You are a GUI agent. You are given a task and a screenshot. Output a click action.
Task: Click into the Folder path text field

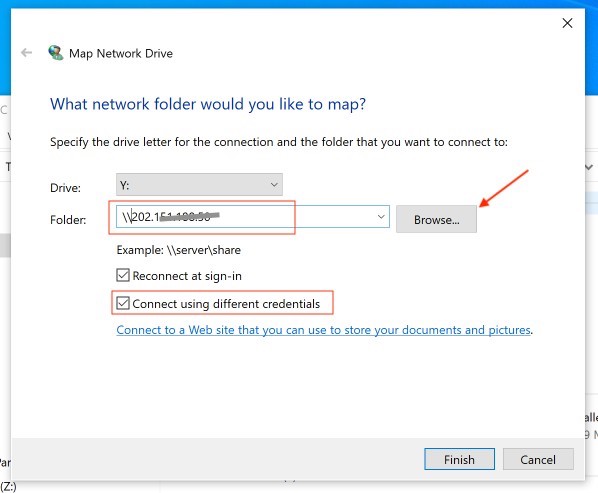click(x=246, y=217)
